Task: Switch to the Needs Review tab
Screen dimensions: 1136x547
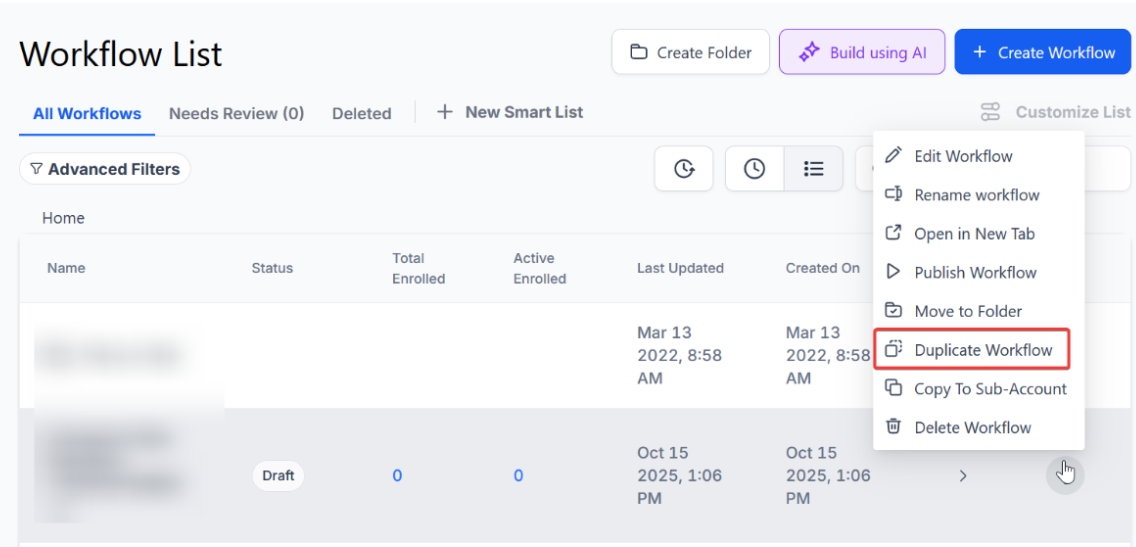Action: click(x=236, y=113)
